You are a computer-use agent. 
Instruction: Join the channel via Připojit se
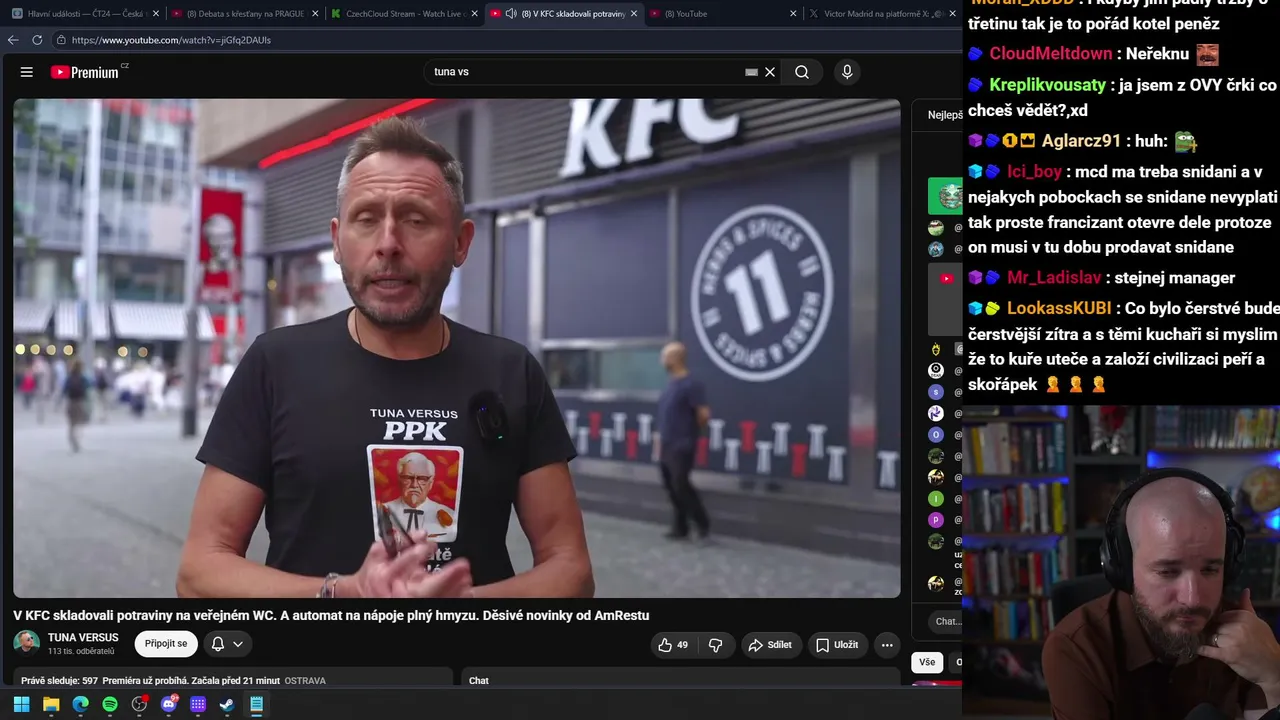pos(166,644)
